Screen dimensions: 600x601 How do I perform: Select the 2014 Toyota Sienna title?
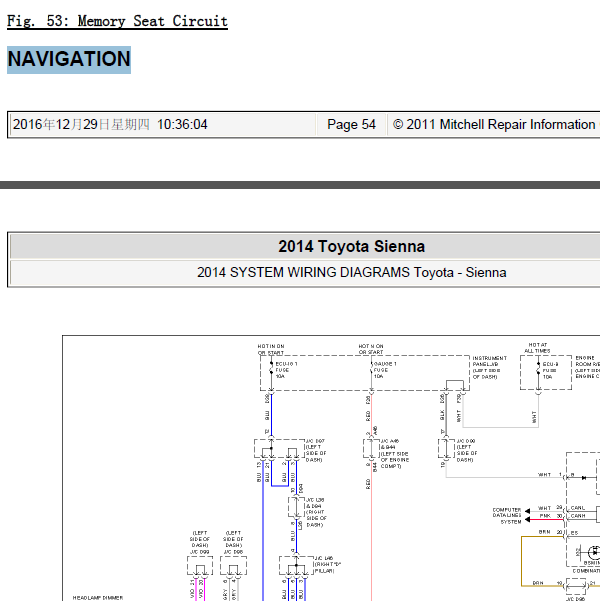(351, 246)
